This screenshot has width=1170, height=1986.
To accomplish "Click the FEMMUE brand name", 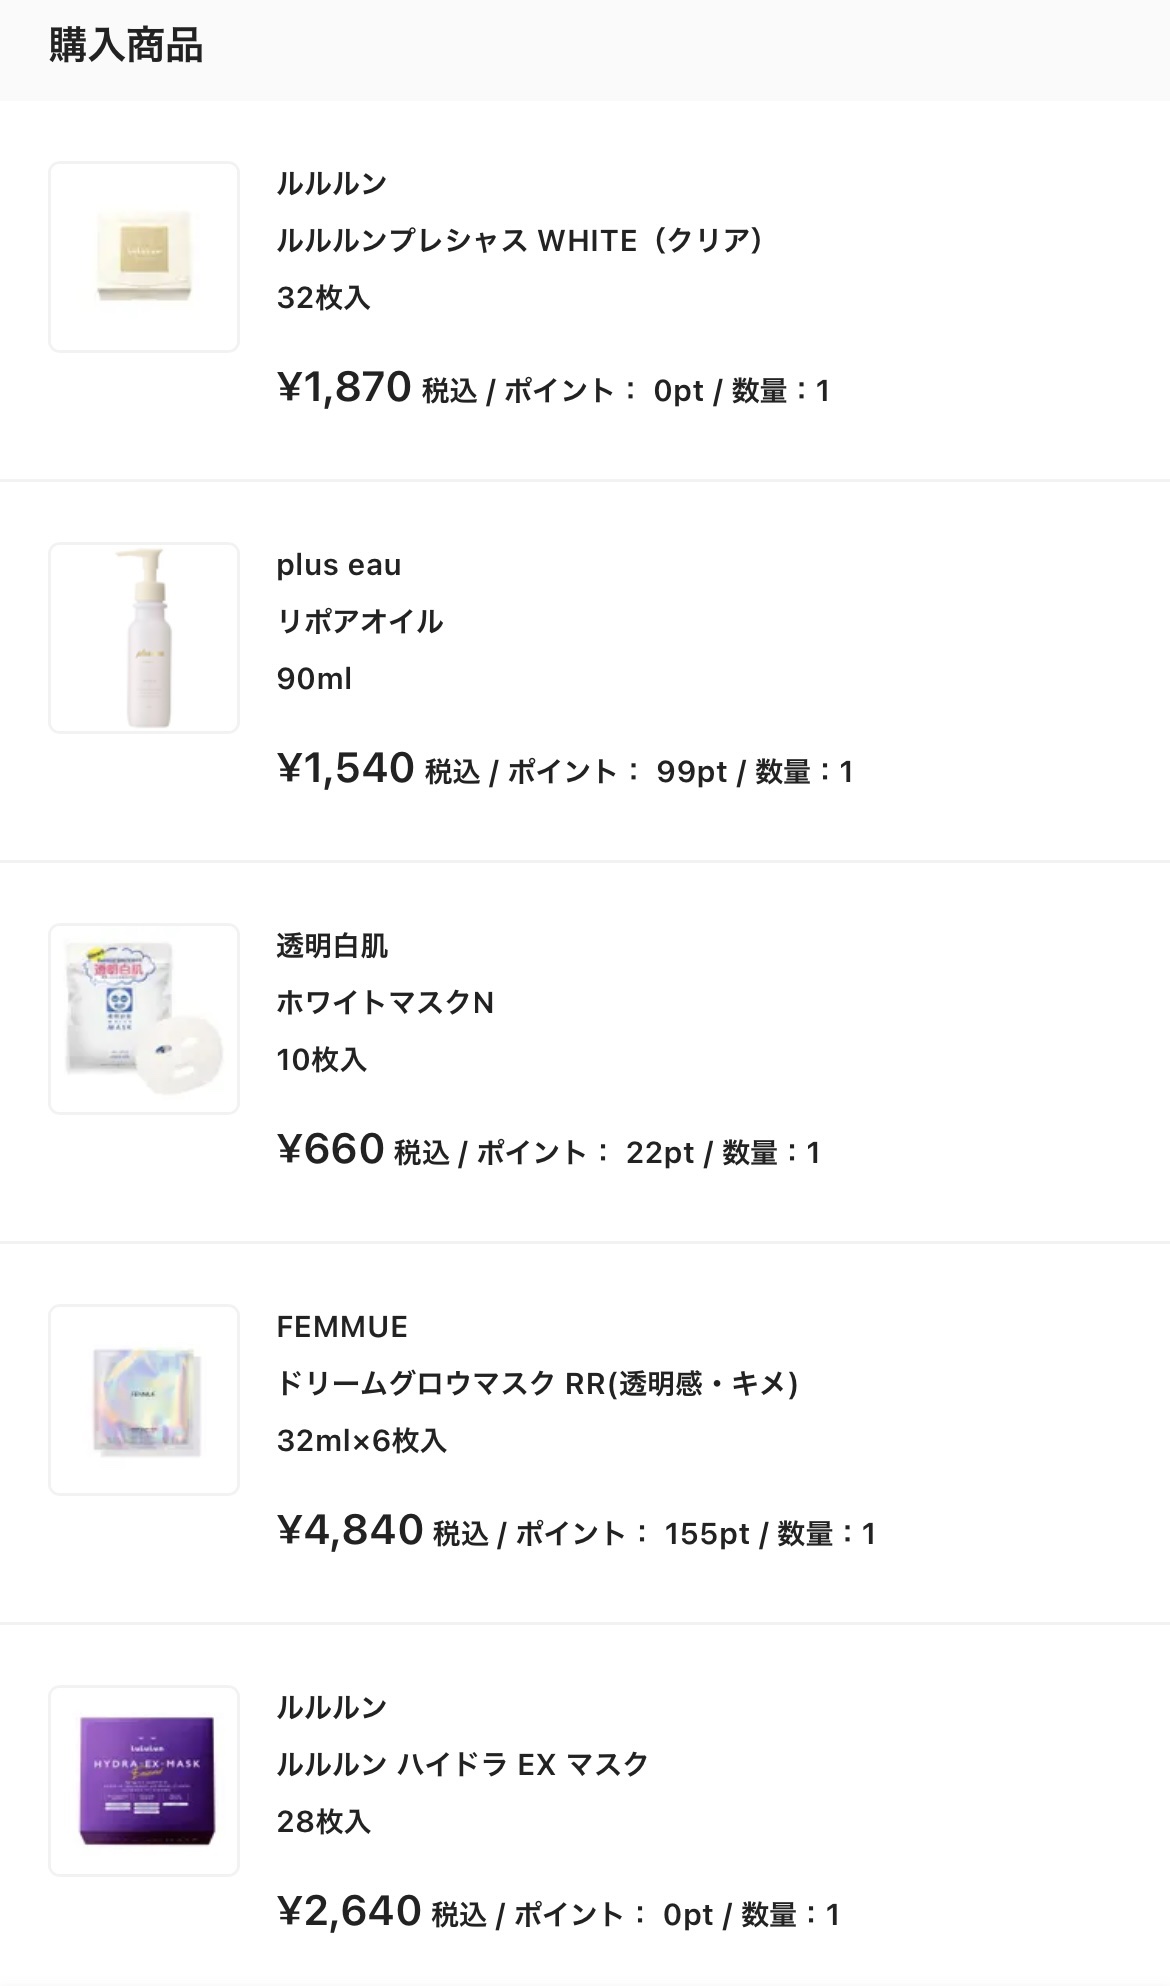I will (342, 1327).
